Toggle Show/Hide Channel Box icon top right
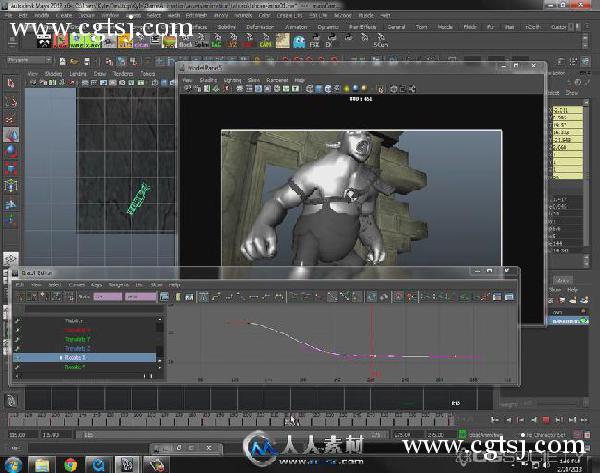The height and width of the screenshot is (473, 600). point(586,61)
